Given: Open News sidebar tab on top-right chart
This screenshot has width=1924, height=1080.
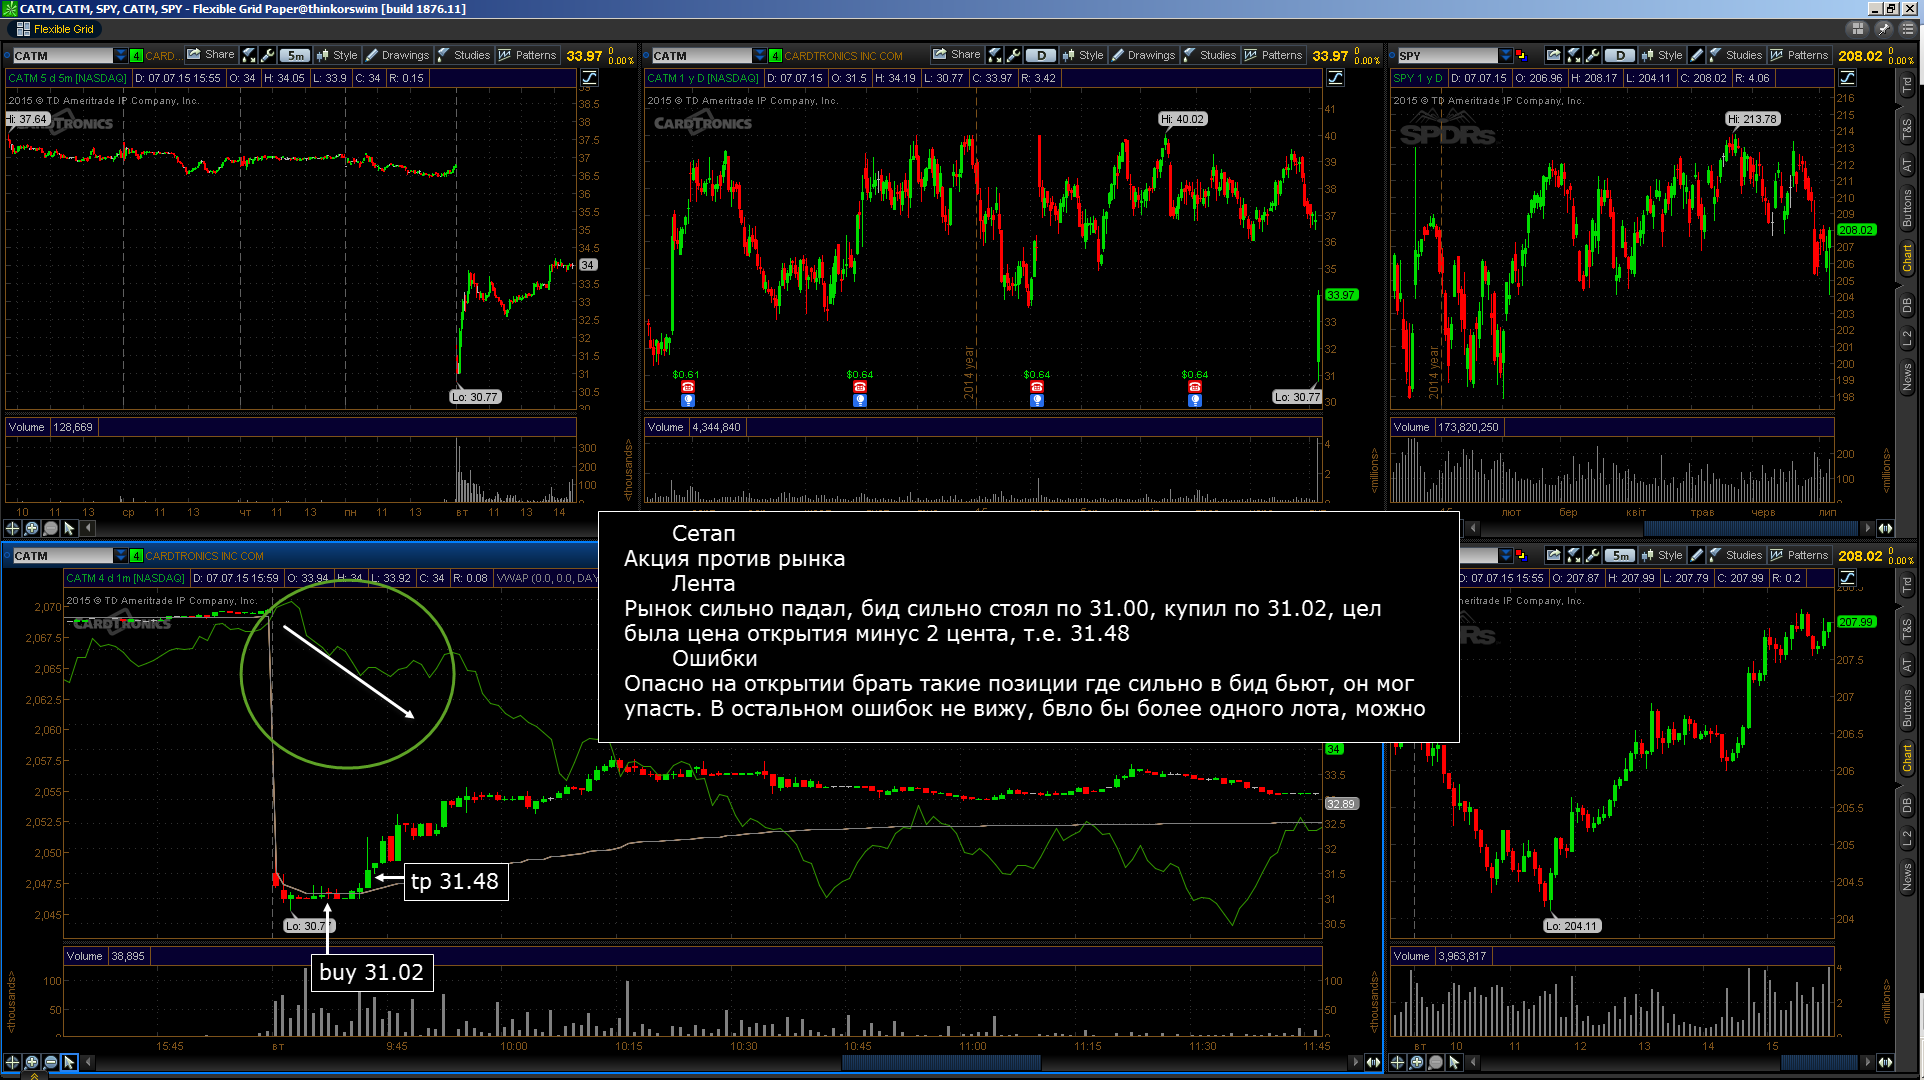Looking at the screenshot, I should pyautogui.click(x=1907, y=378).
